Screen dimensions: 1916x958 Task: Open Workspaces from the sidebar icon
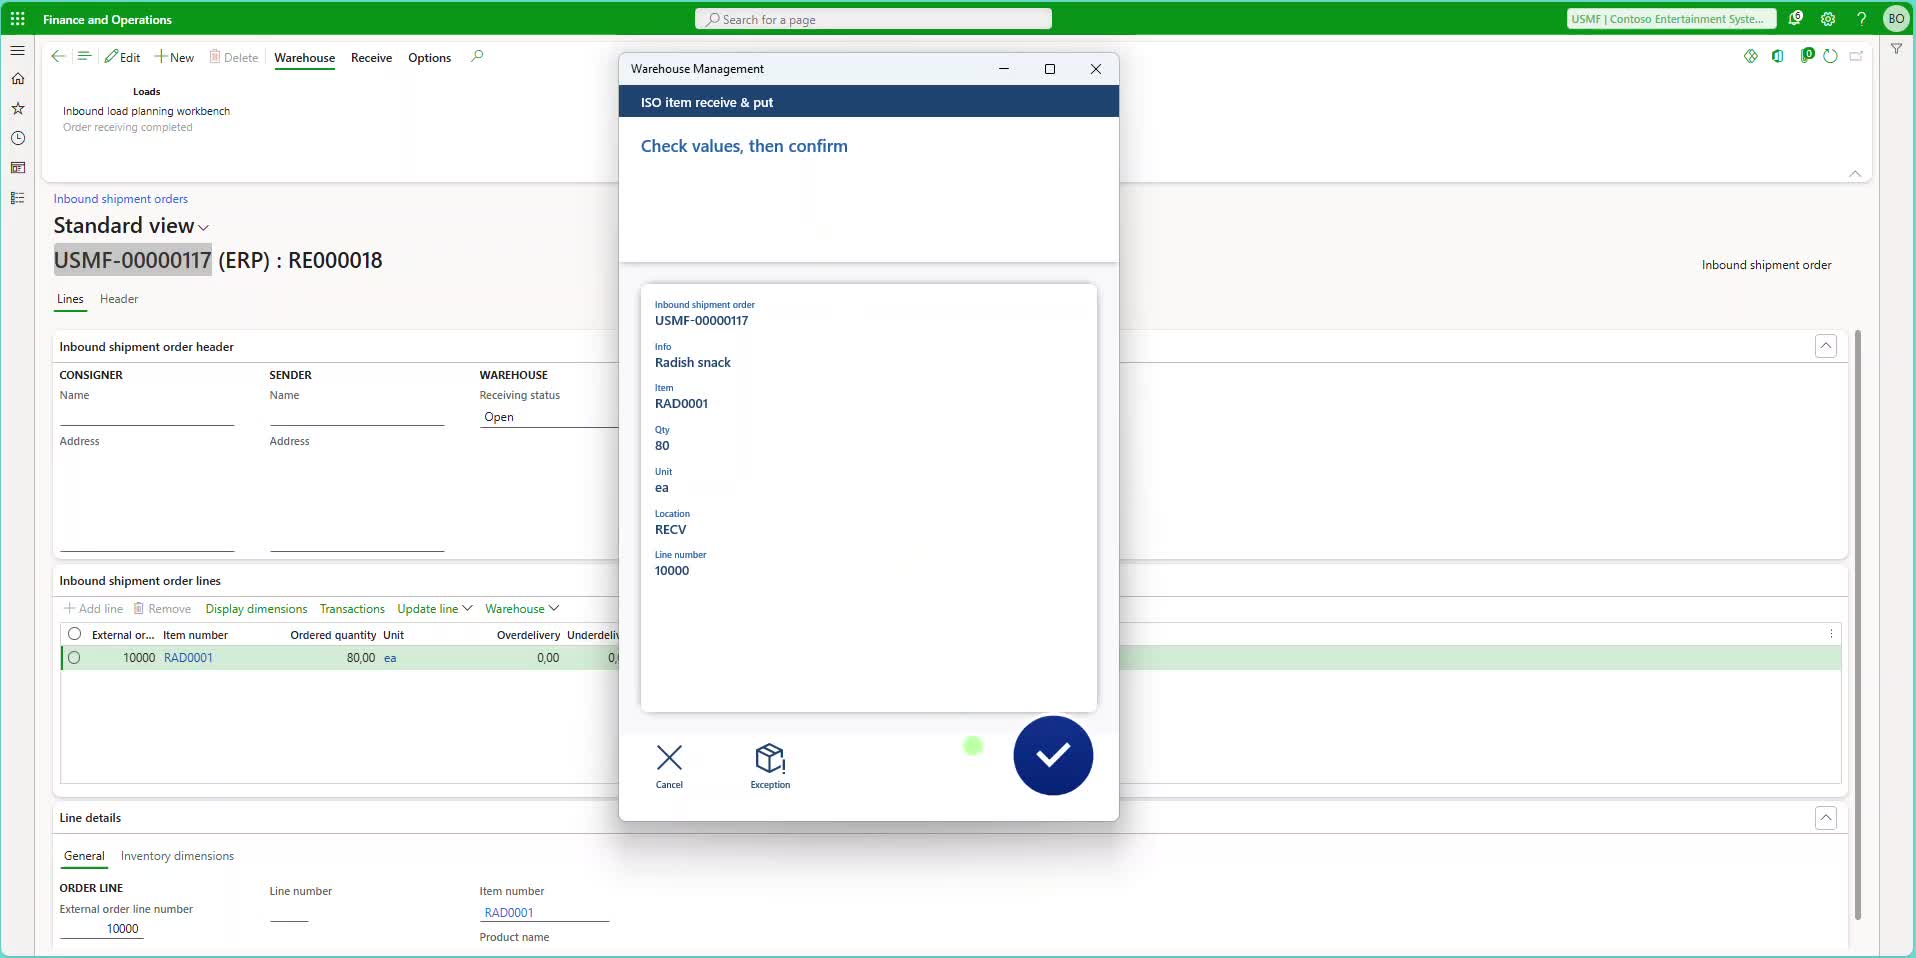(x=18, y=167)
